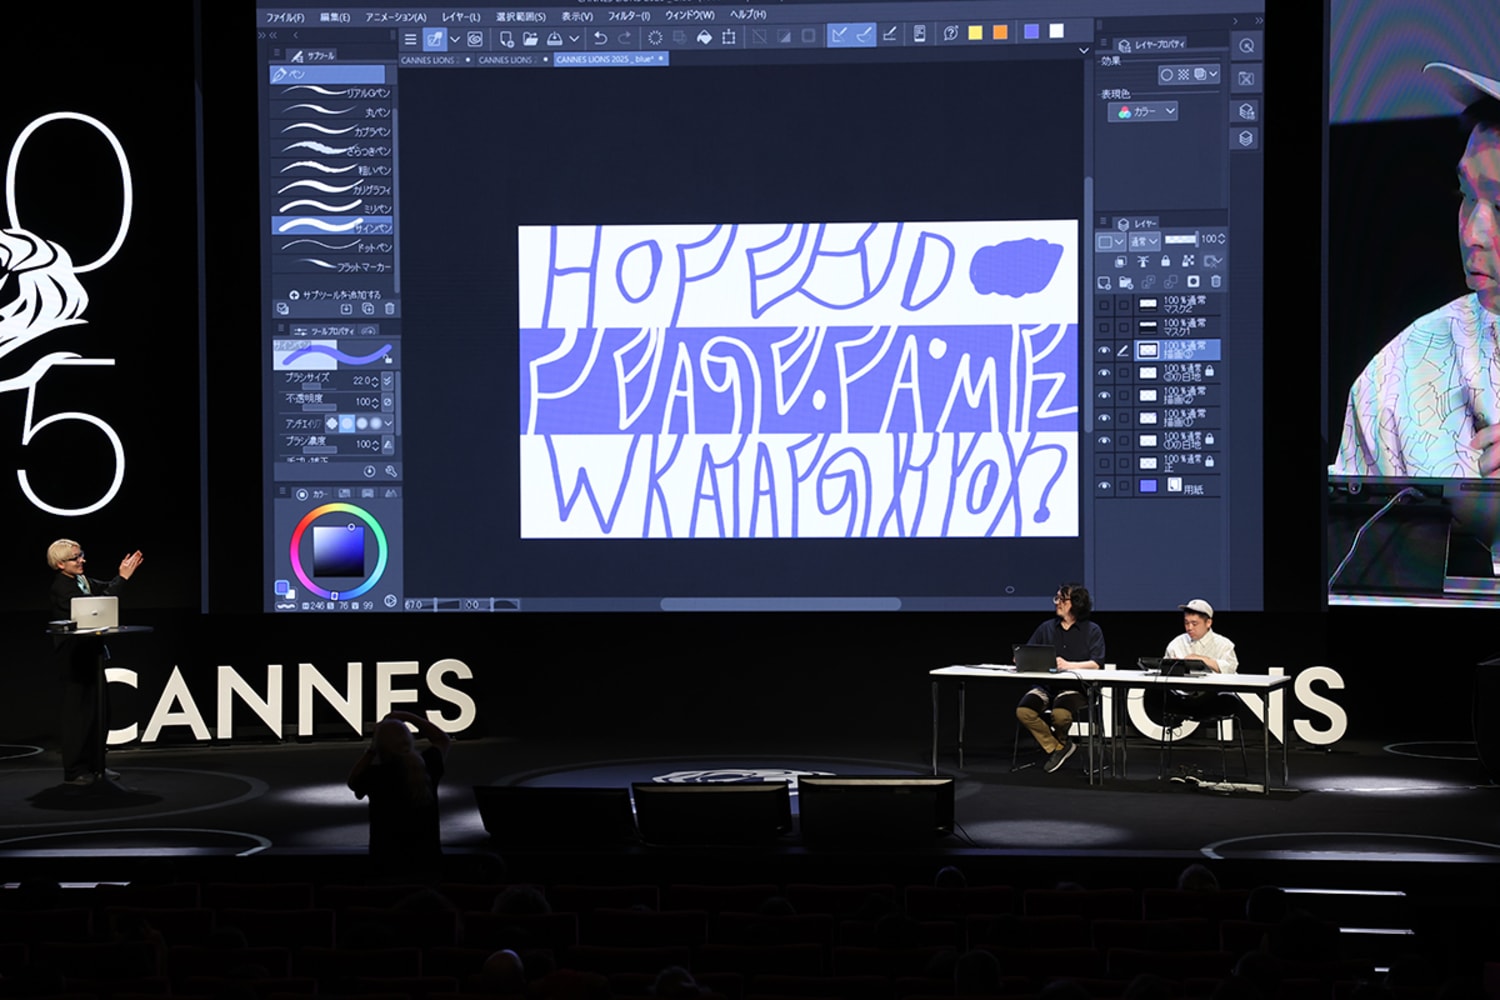This screenshot has height=1000, width=1500.
Task: Click サブツールを追加する add sub tool
Action: pyautogui.click(x=334, y=294)
